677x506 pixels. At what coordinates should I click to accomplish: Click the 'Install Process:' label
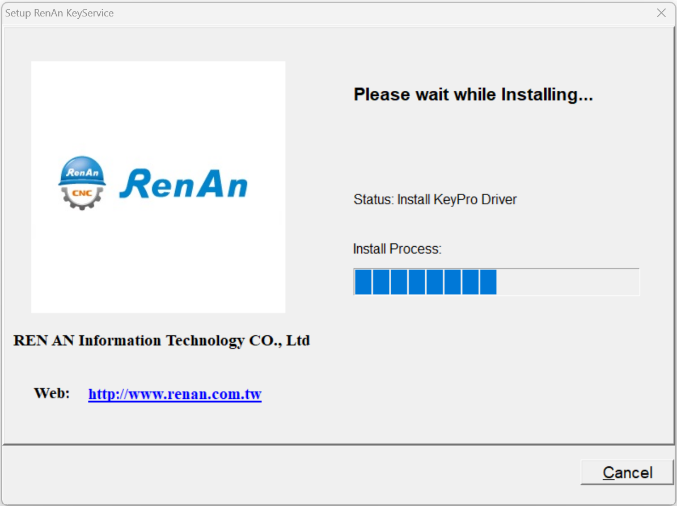(x=397, y=249)
